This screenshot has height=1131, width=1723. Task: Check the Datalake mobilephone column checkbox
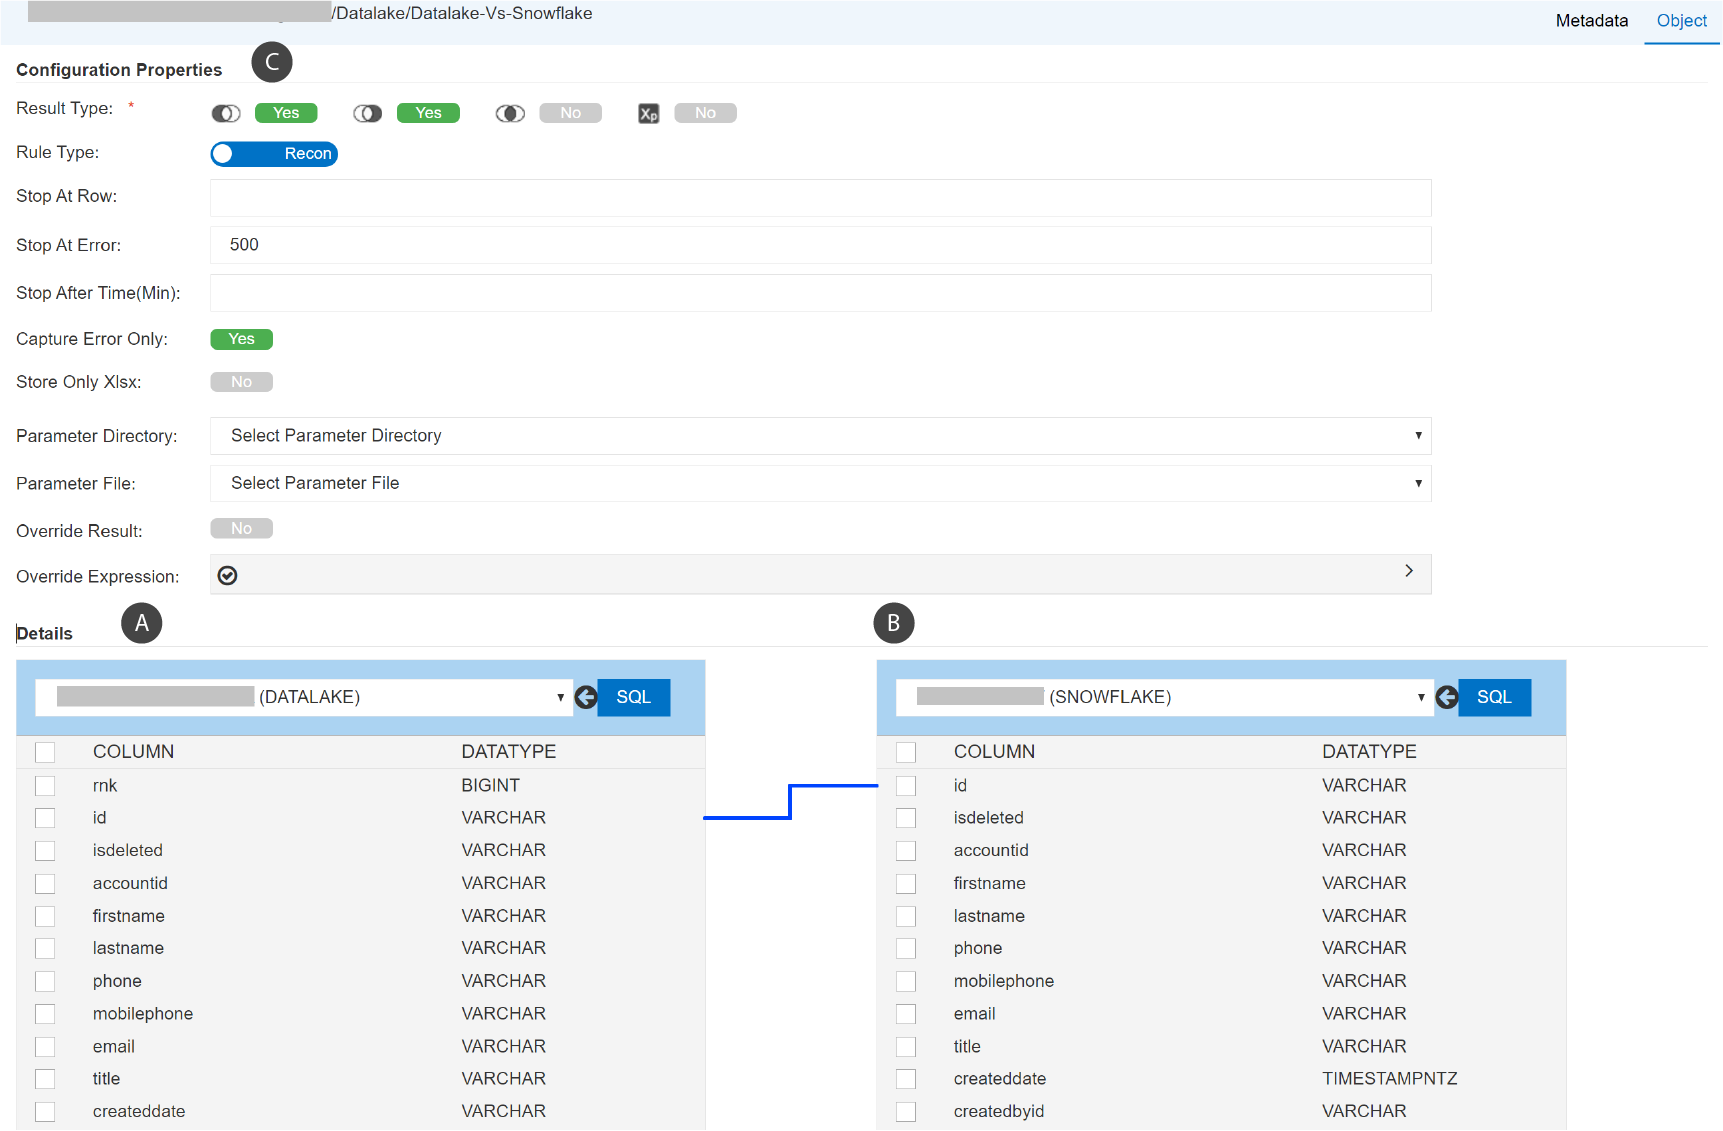45,1014
